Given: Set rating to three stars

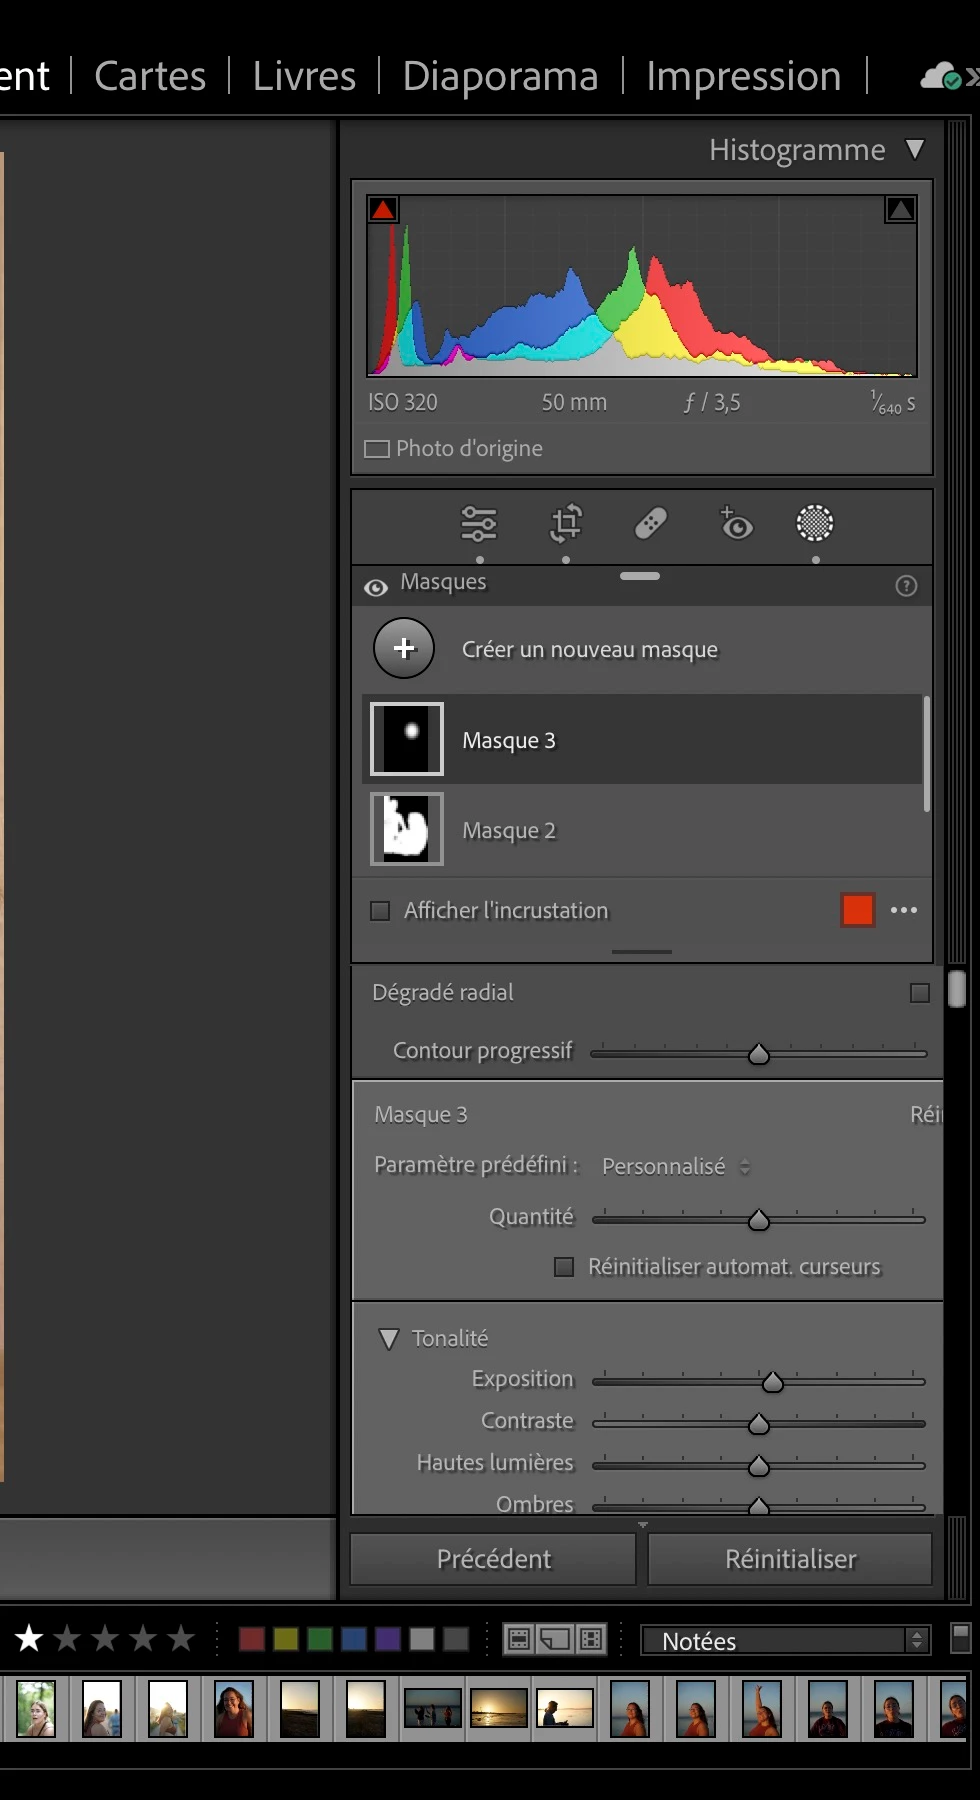Looking at the screenshot, I should 105,1639.
